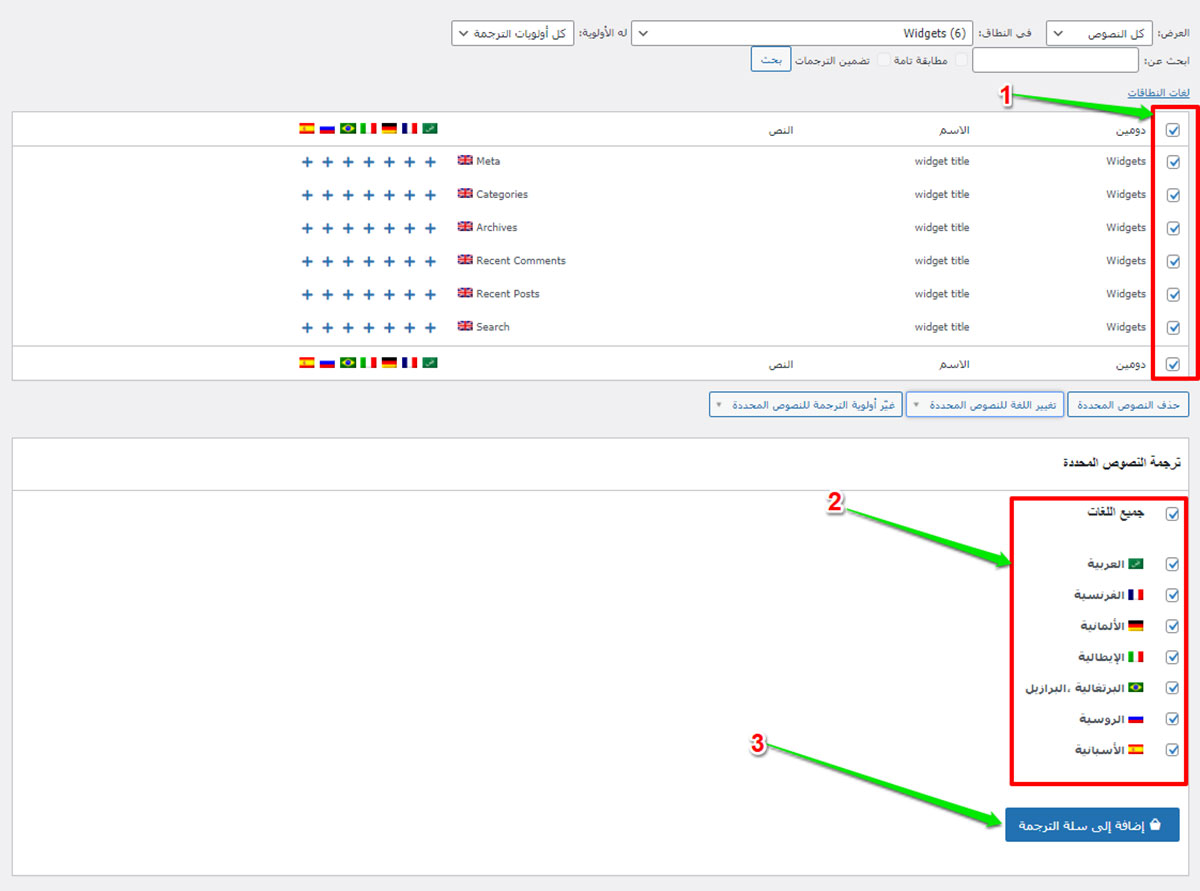Toggle the "جميع اللغات" all languages checkbox
Screen dimensions: 1200x891
click(1173, 514)
